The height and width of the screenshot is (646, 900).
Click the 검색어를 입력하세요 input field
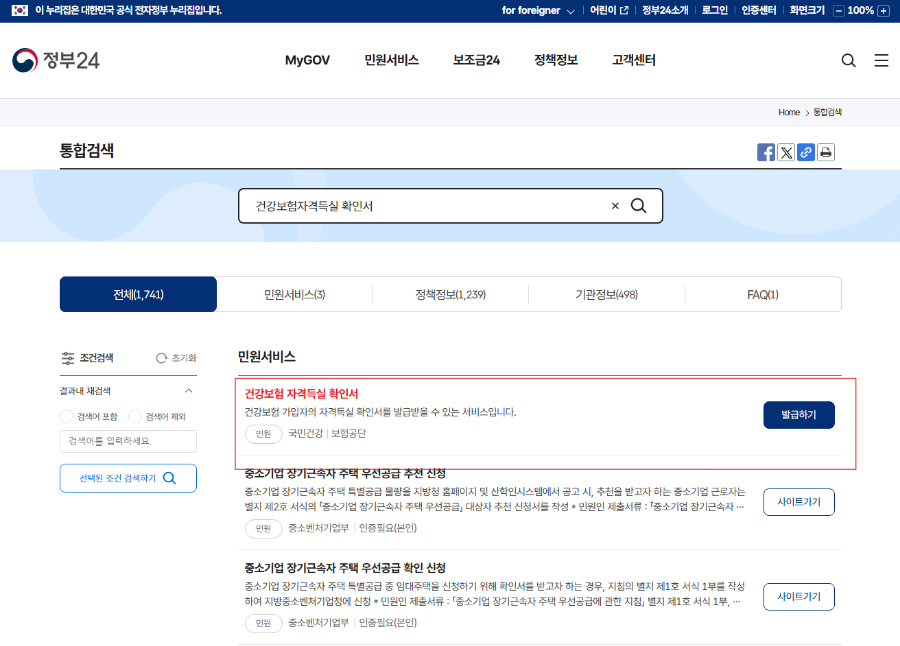click(127, 441)
